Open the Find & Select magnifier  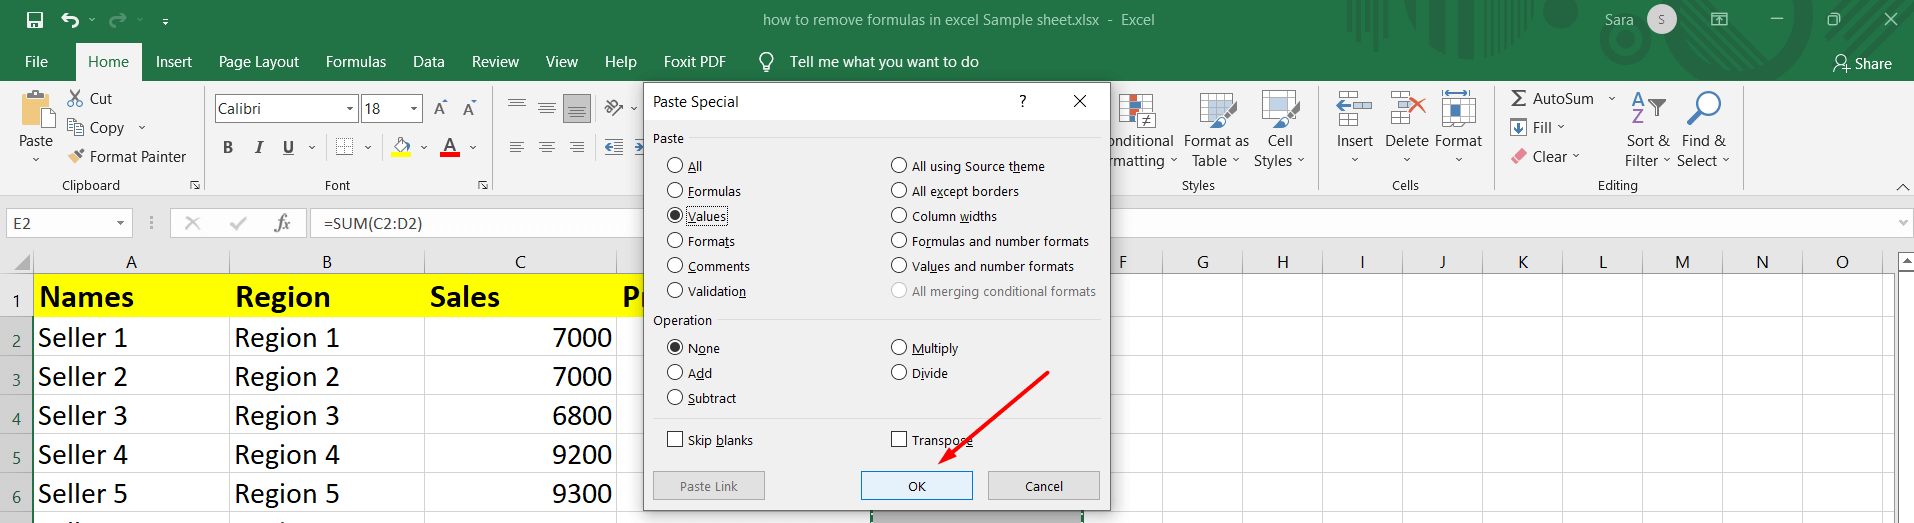(x=1703, y=109)
